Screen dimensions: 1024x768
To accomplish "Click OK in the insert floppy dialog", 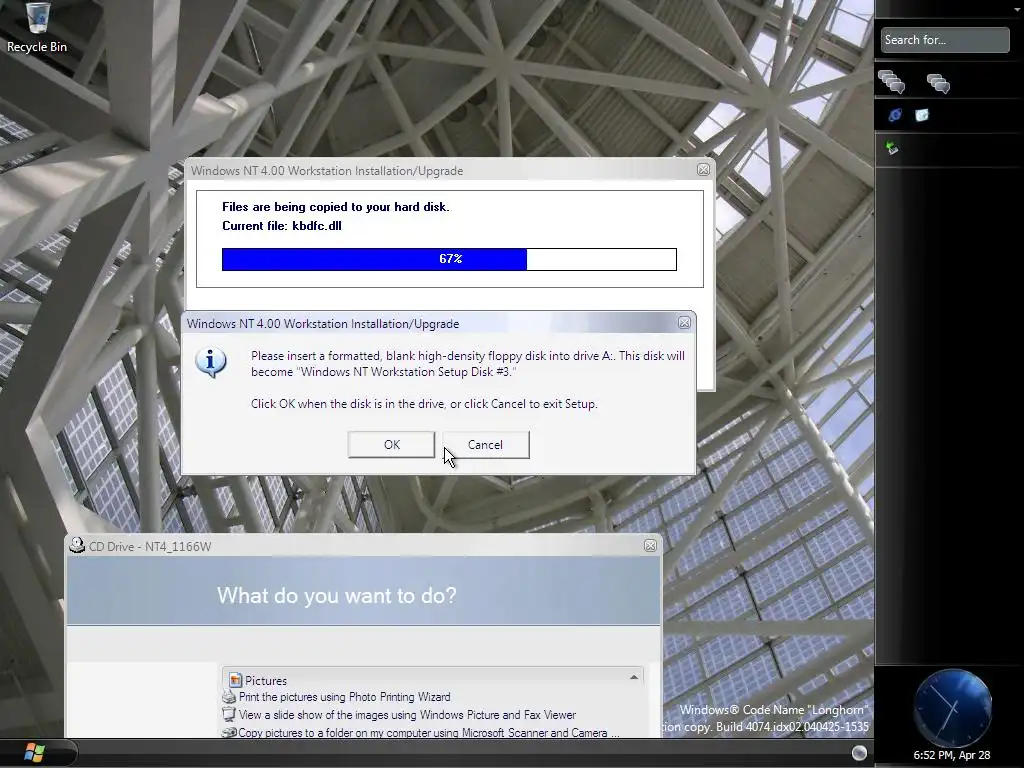I will (x=391, y=445).
